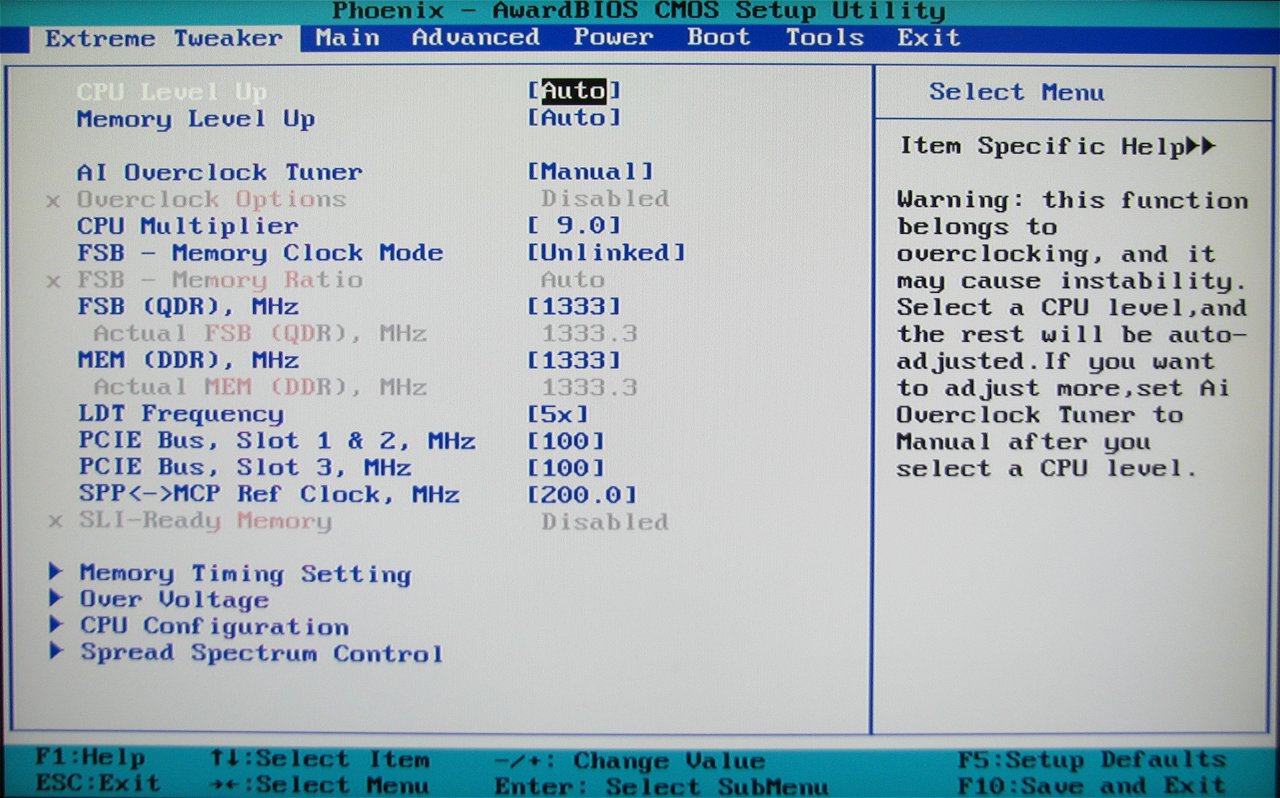This screenshot has width=1280, height=798.
Task: Expand the Memory Timing Setting submenu arrow
Action: tap(57, 572)
